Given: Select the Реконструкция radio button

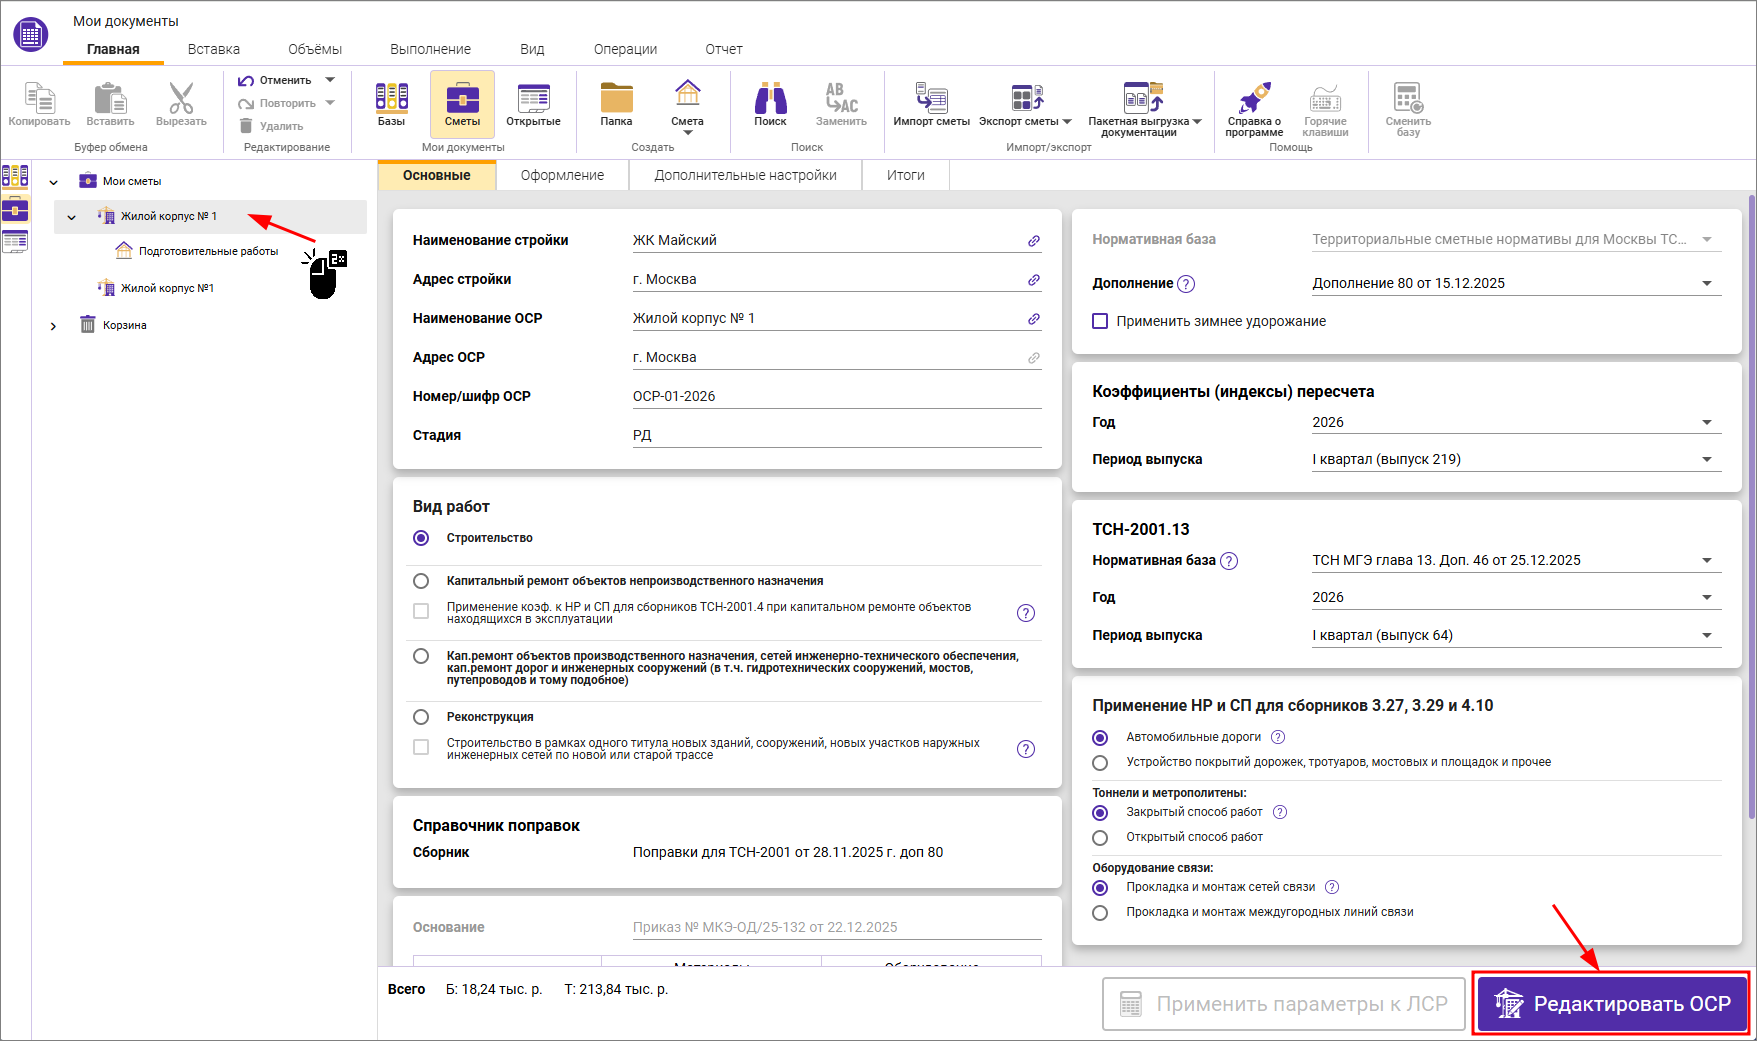Looking at the screenshot, I should point(421,717).
